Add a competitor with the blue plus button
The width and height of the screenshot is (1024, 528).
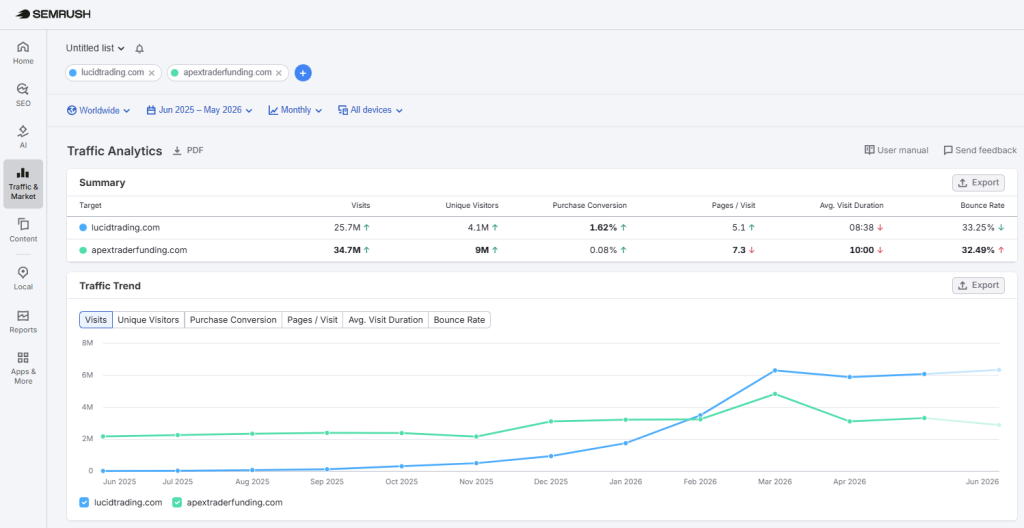pyautogui.click(x=303, y=73)
